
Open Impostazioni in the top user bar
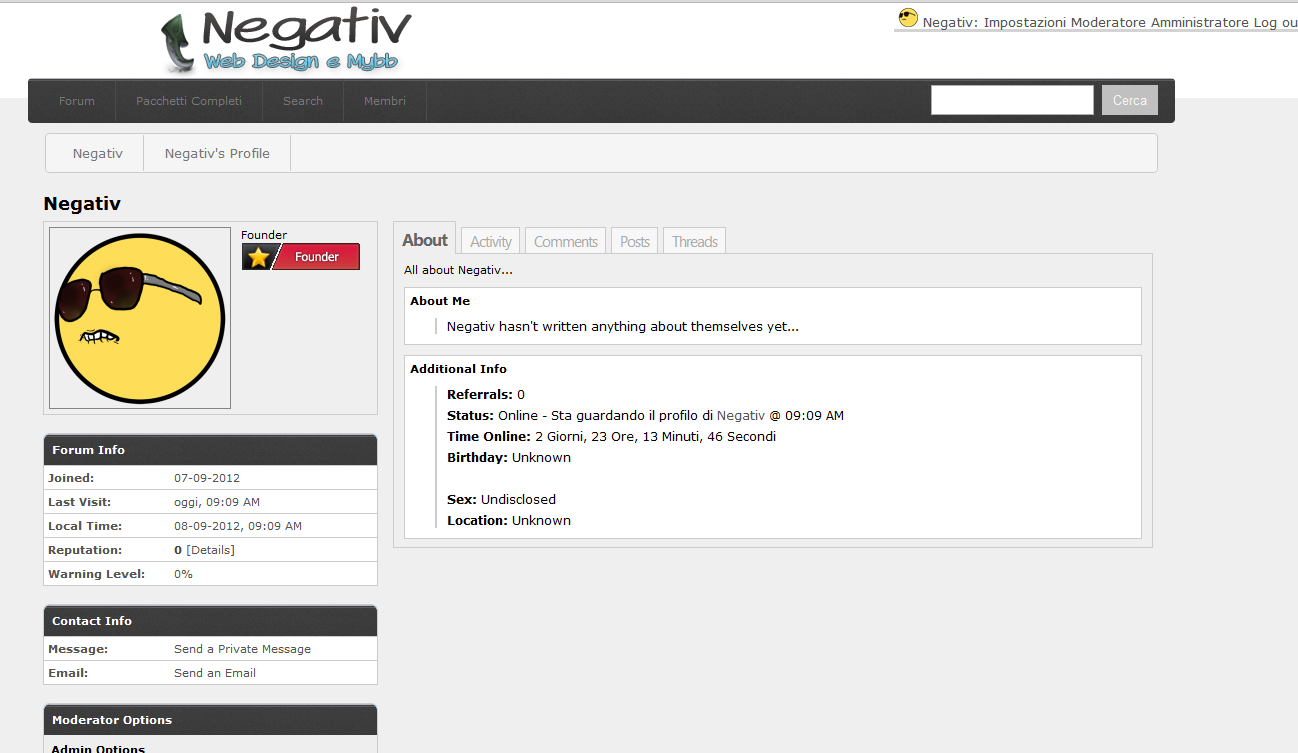1025,22
